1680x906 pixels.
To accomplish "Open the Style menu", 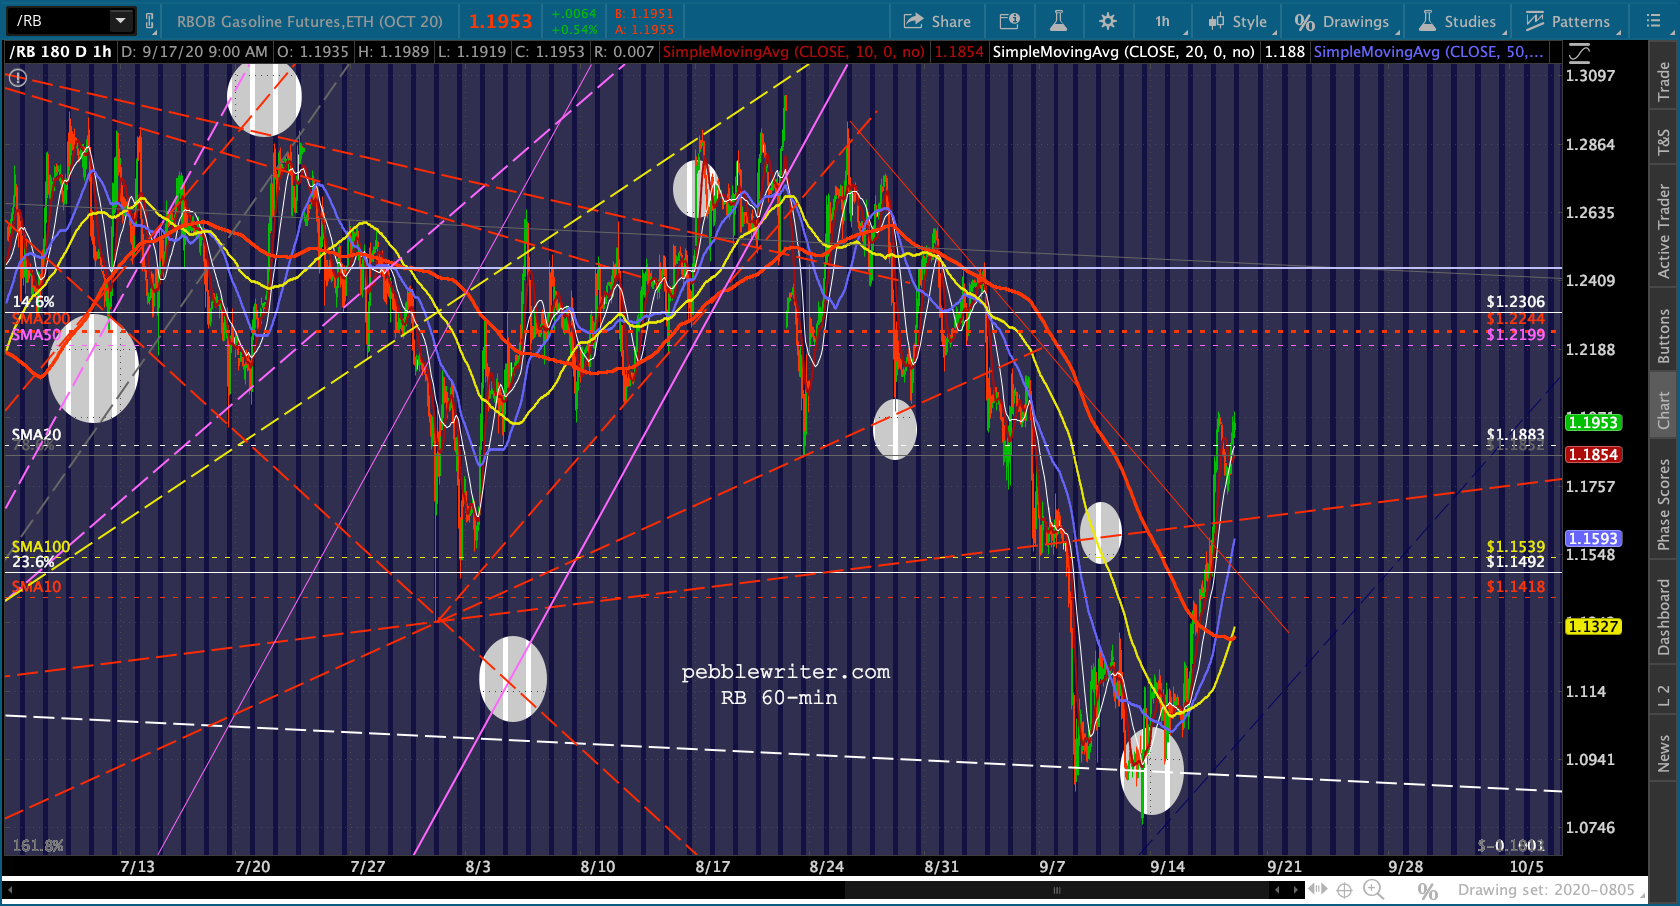I will pos(1238,21).
